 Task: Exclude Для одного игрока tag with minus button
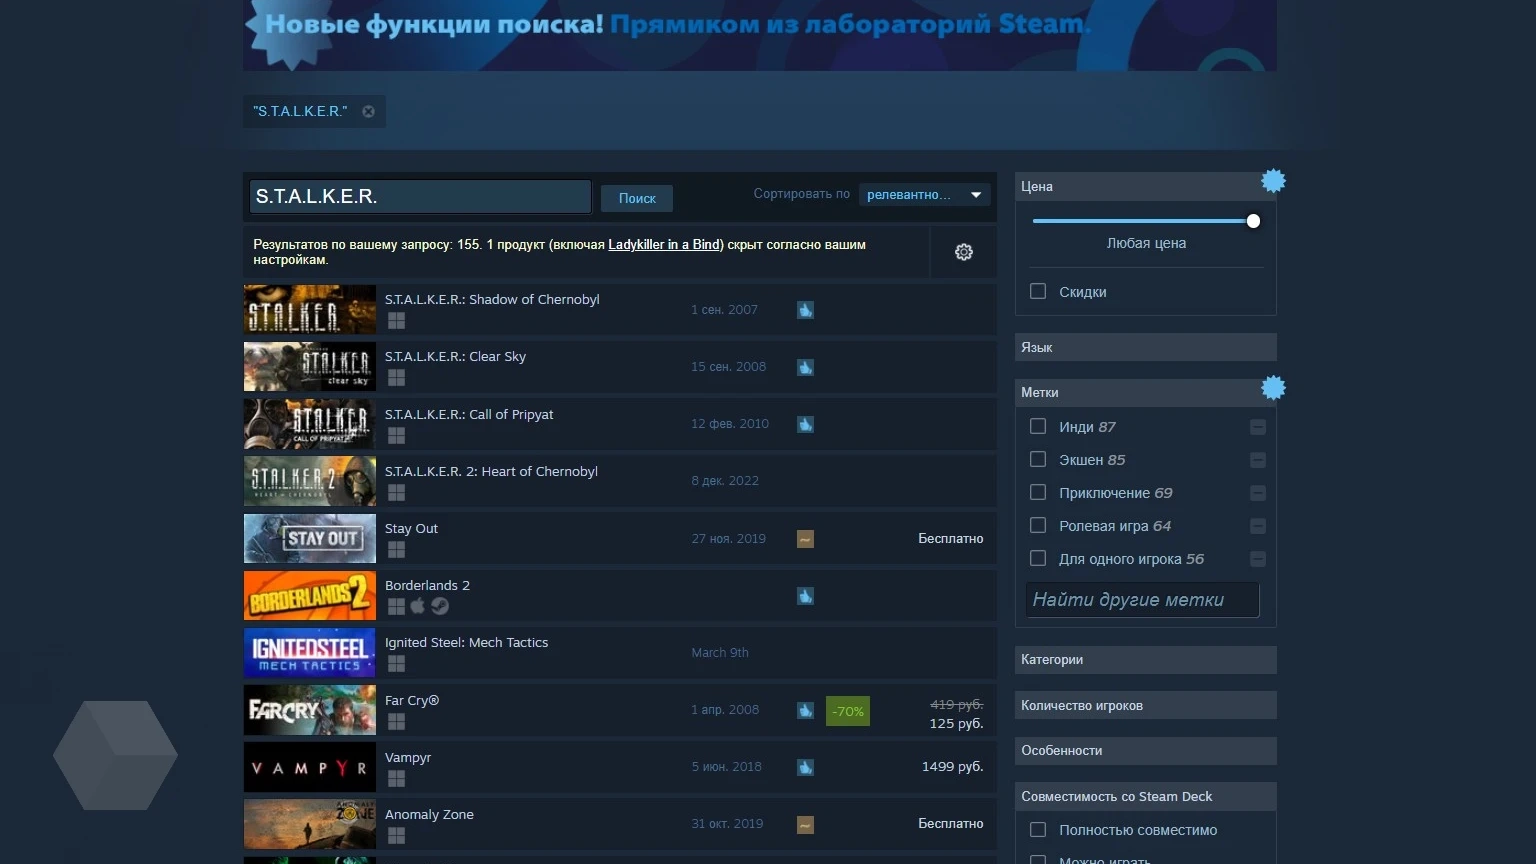pos(1258,559)
